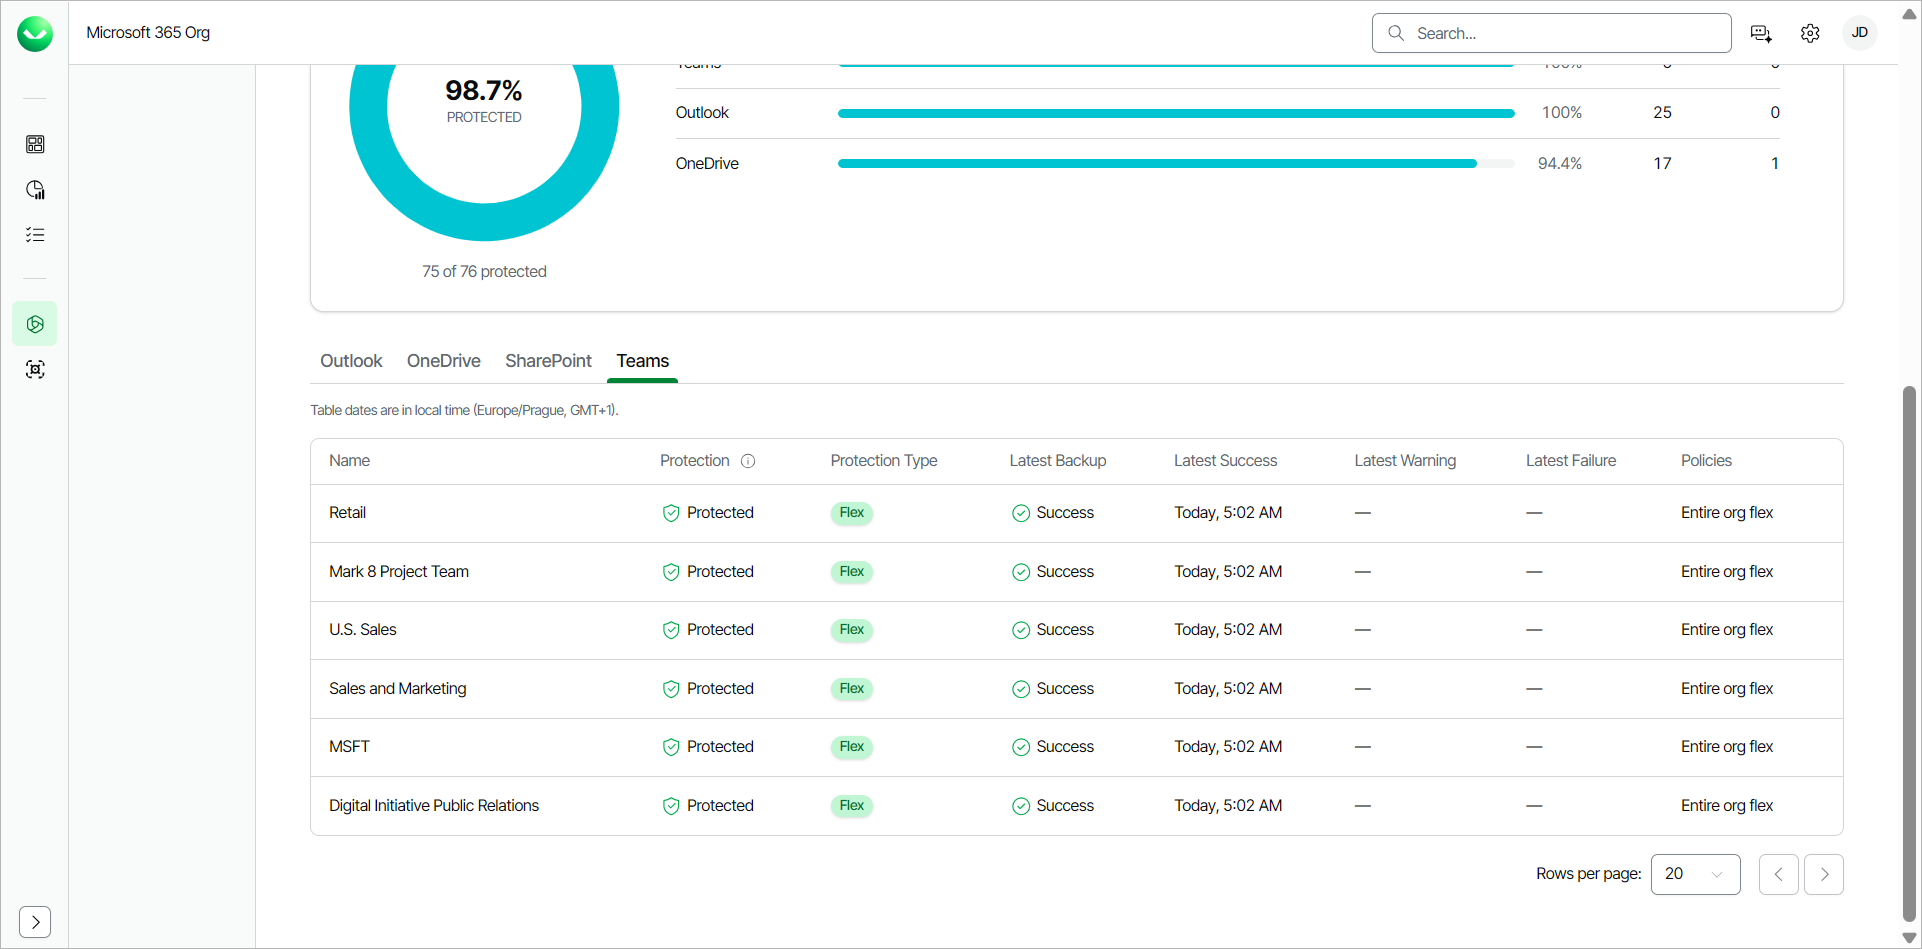Click the vertical page scrollbar
Image resolution: width=1922 pixels, height=949 pixels.
point(1909,654)
